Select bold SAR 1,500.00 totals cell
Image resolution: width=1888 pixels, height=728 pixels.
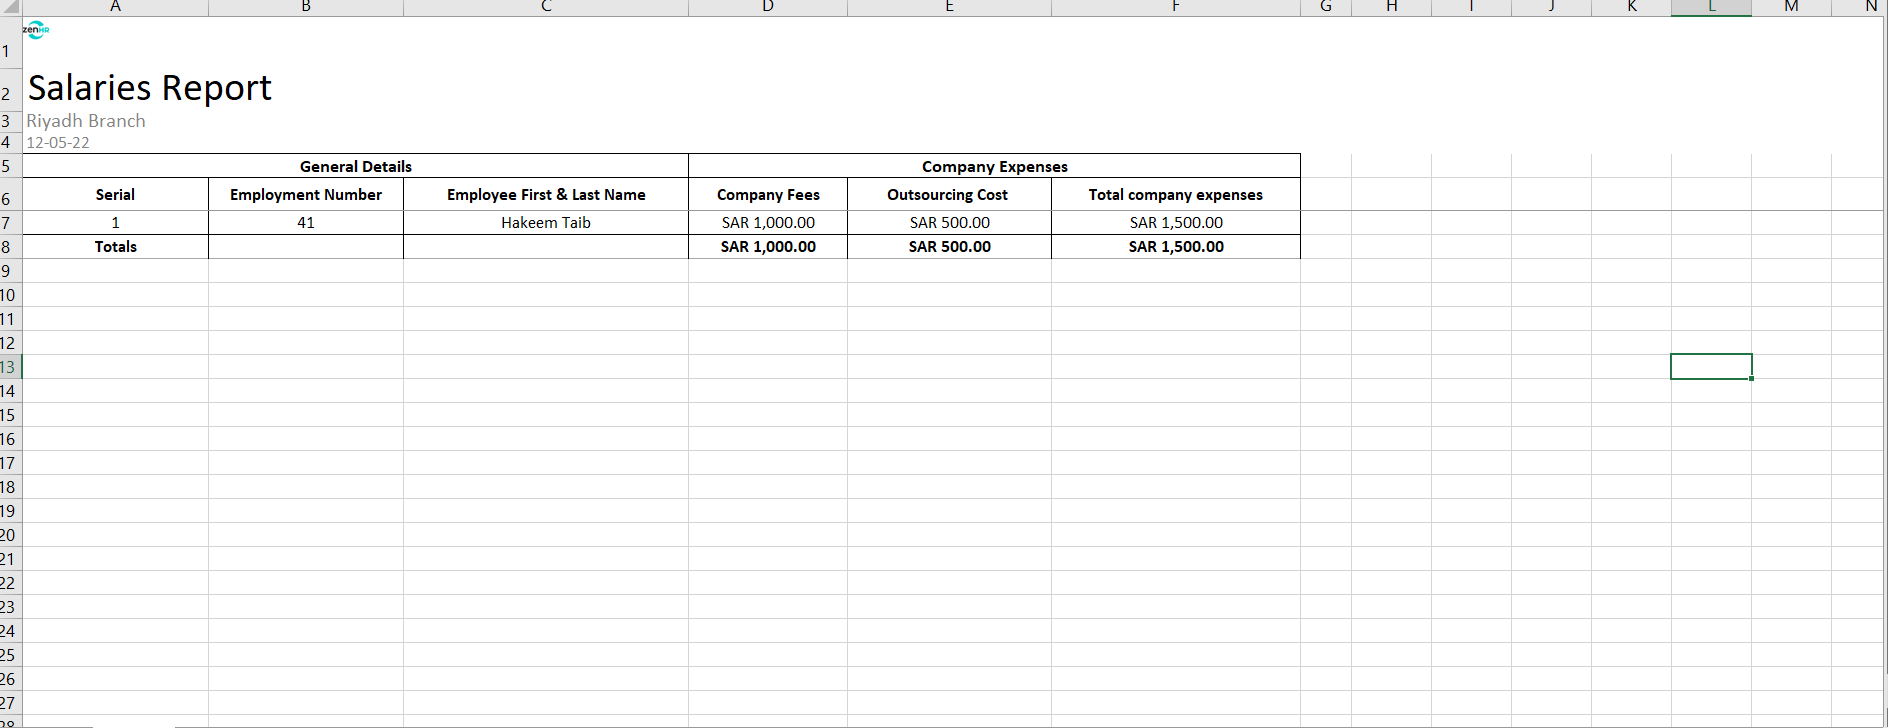(1176, 247)
